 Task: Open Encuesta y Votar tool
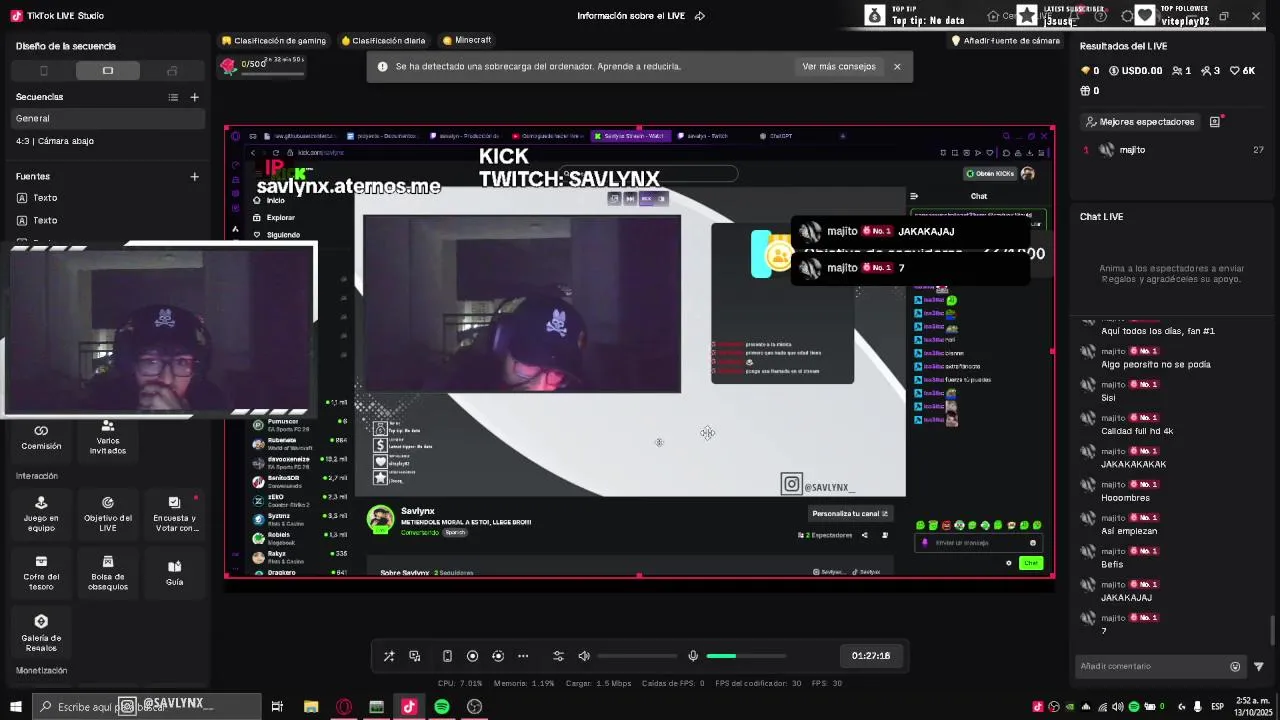tap(175, 513)
